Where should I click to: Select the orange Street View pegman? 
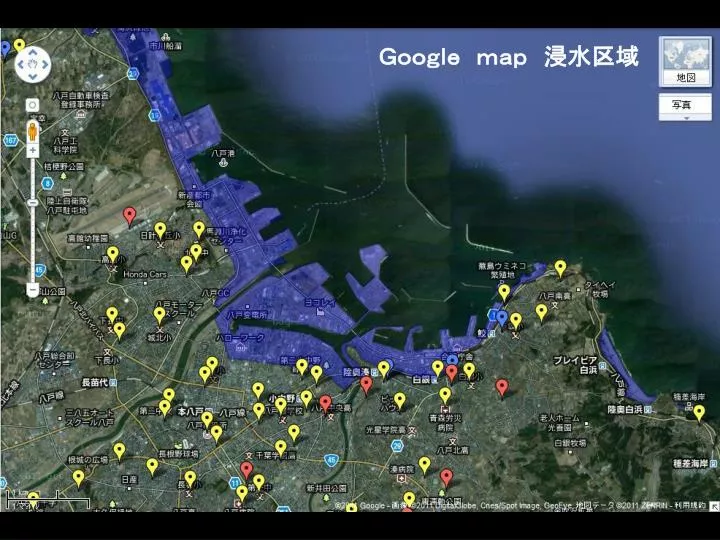(x=33, y=132)
